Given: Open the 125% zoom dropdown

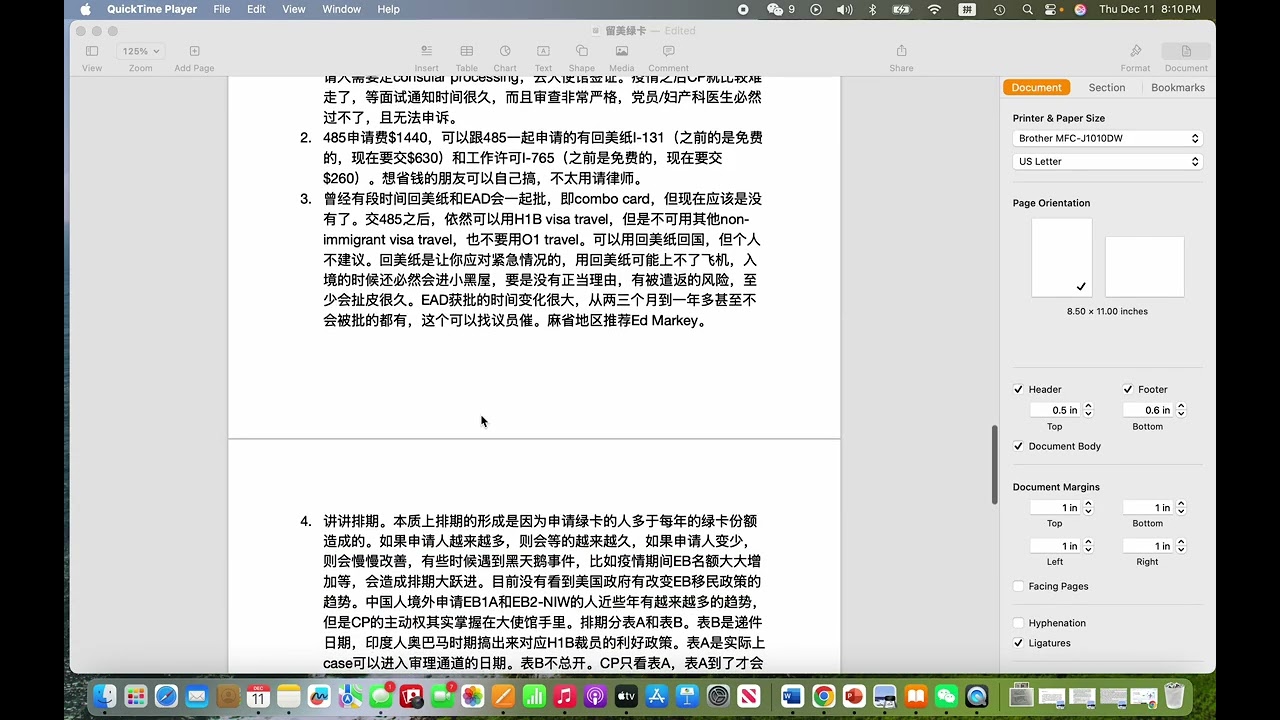Looking at the screenshot, I should tap(140, 51).
